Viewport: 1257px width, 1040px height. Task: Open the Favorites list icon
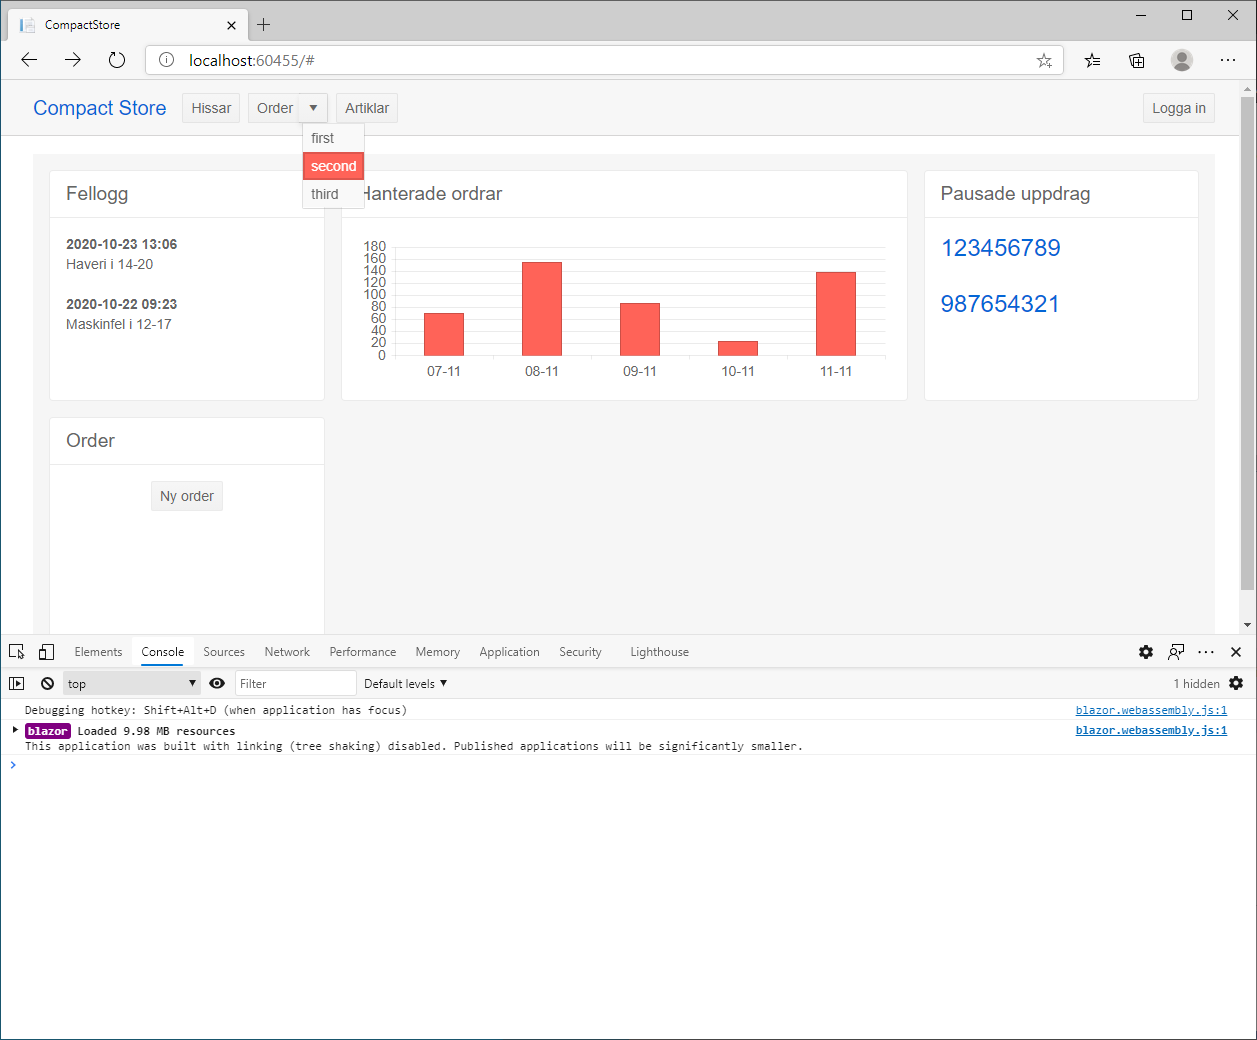click(1092, 61)
